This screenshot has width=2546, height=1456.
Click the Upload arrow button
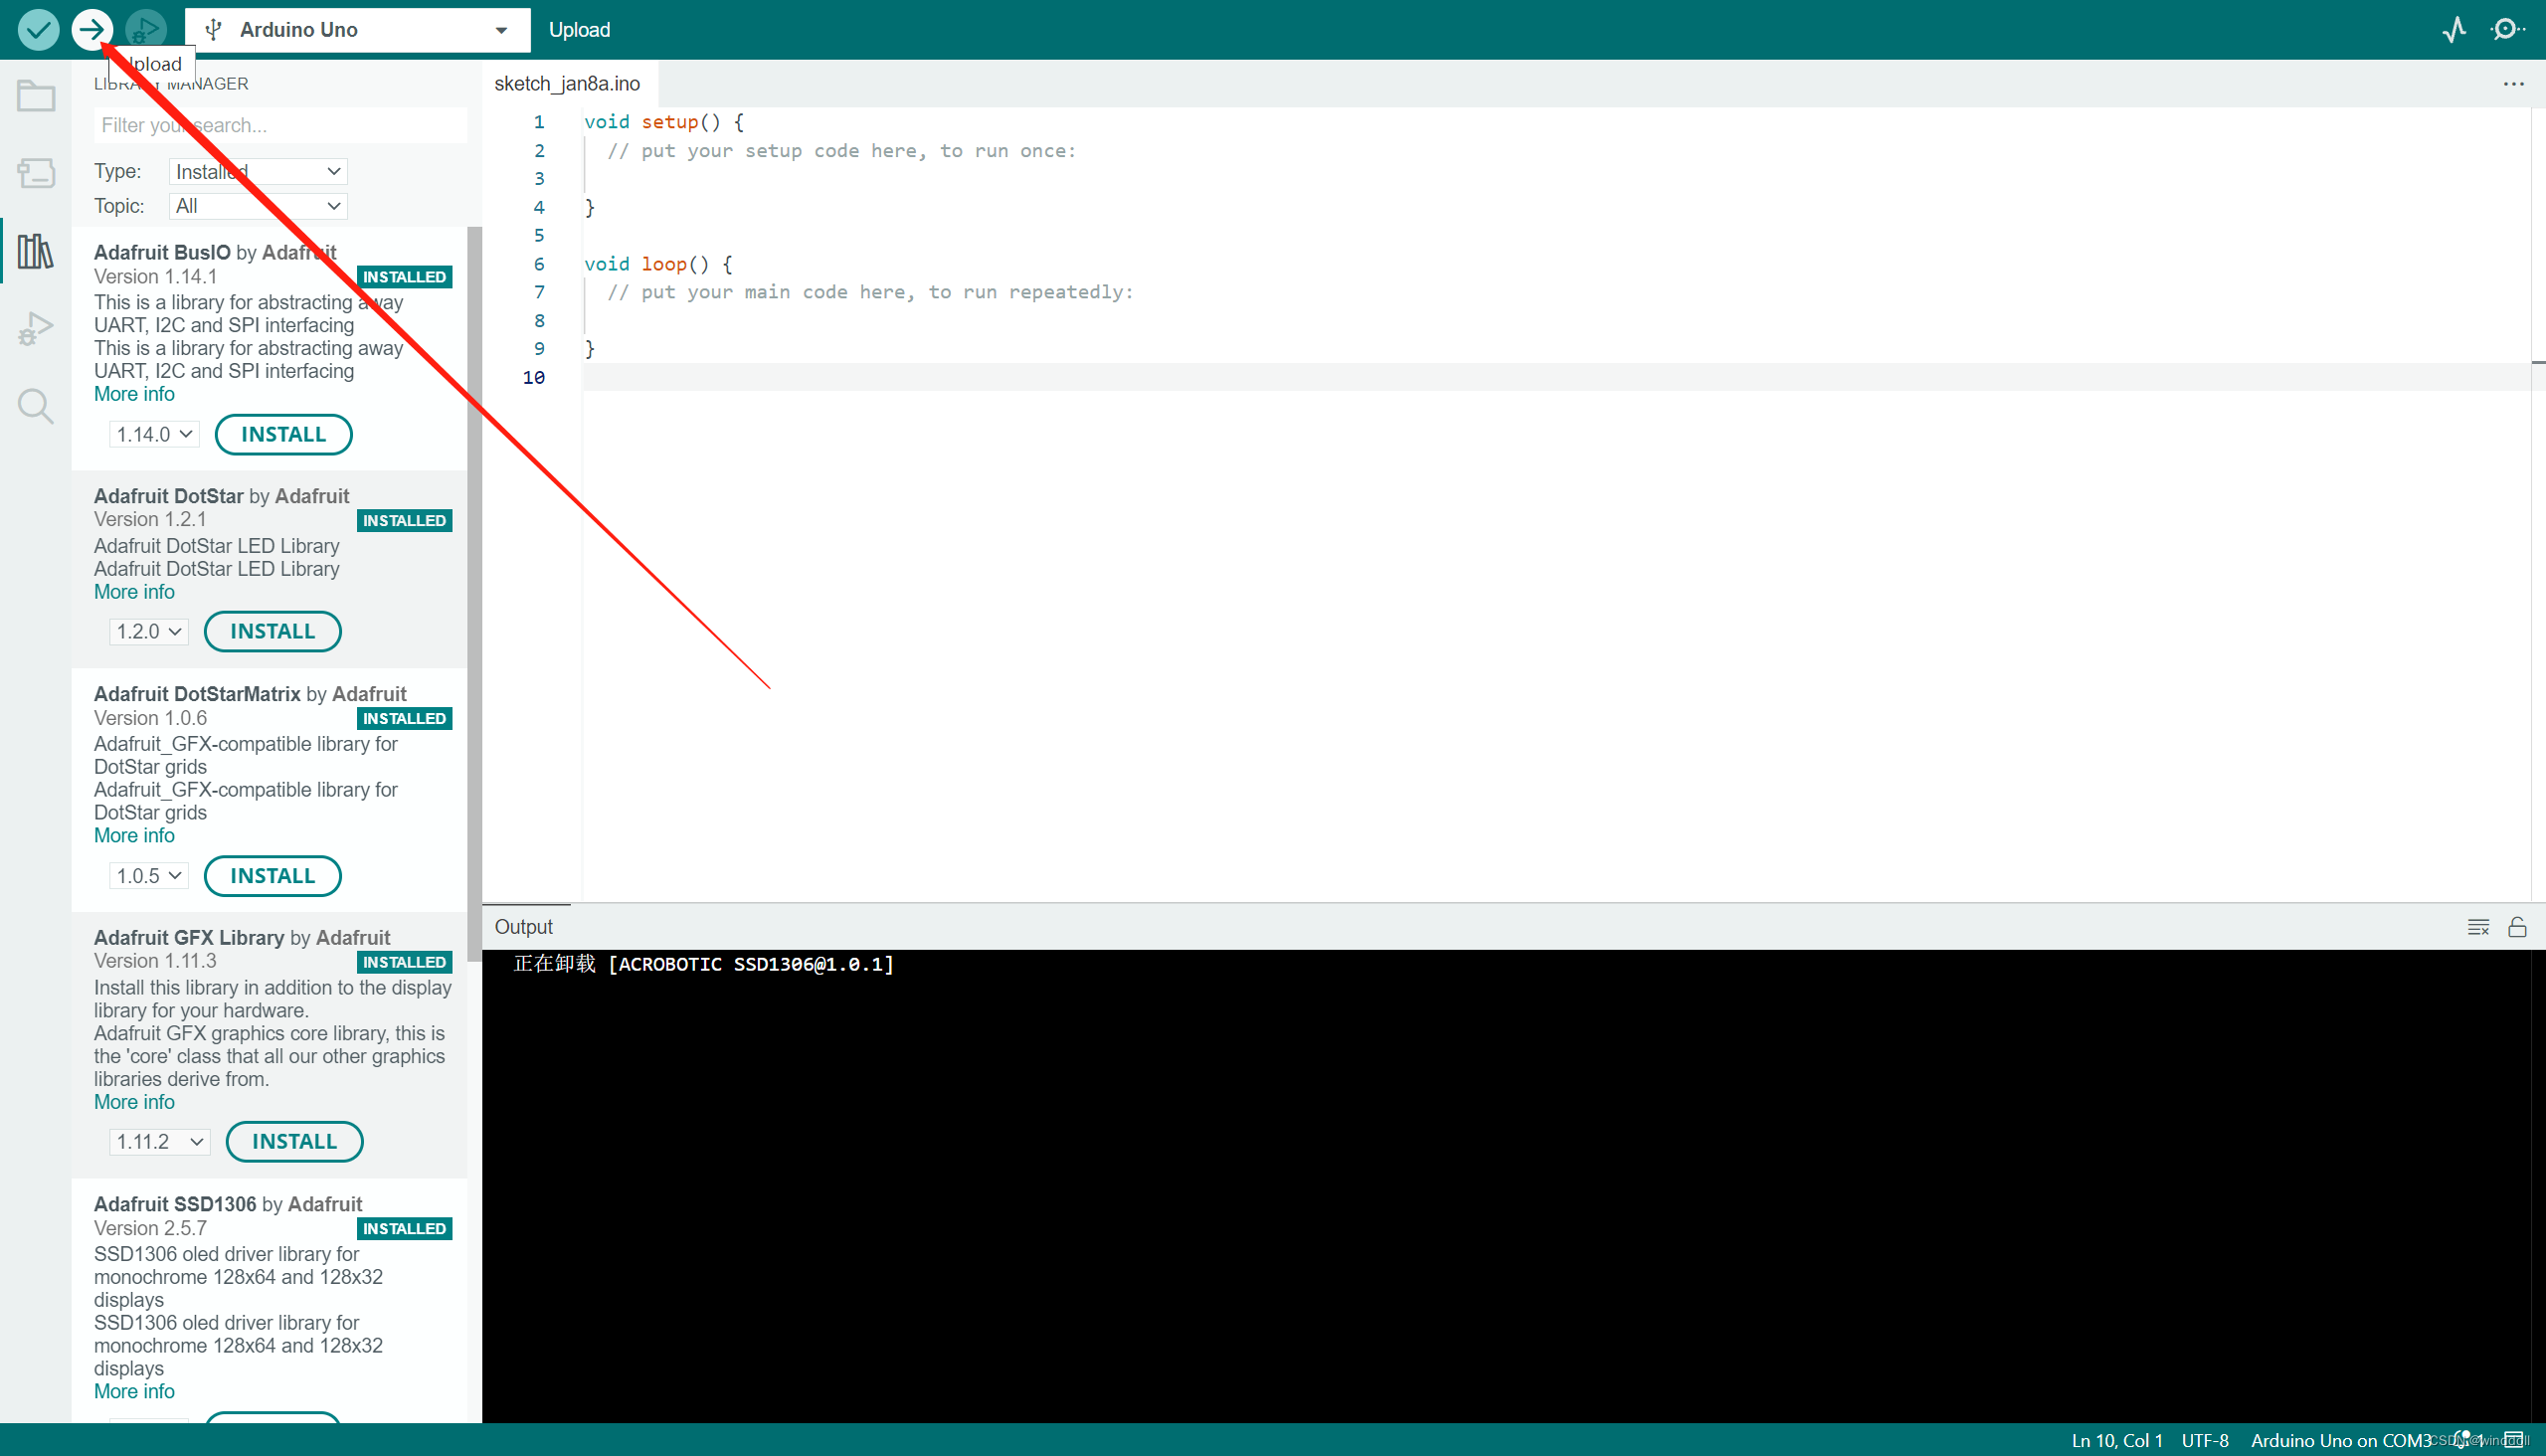(92, 29)
